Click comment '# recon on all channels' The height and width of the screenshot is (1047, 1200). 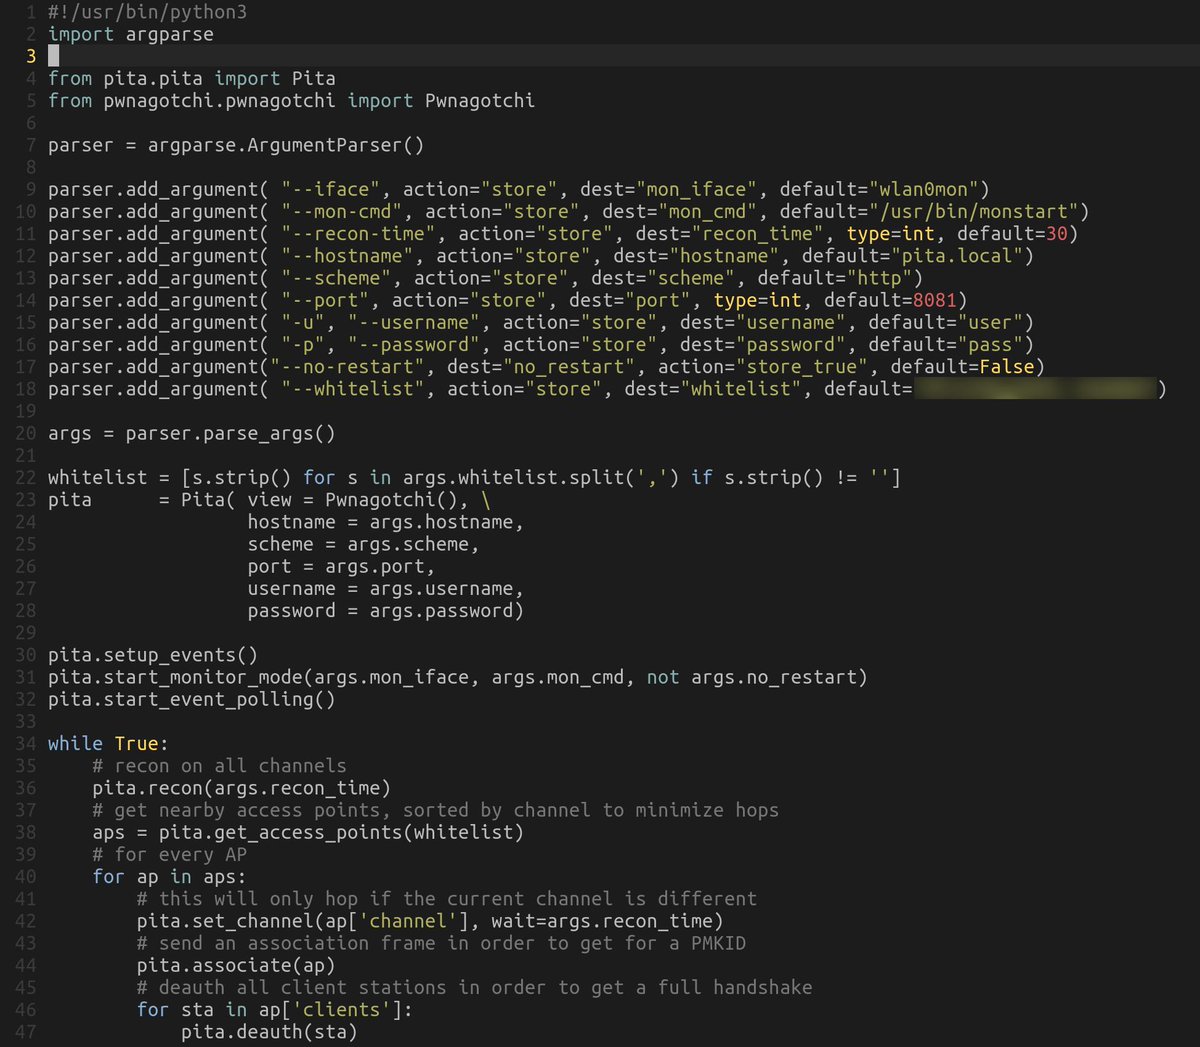[219, 765]
